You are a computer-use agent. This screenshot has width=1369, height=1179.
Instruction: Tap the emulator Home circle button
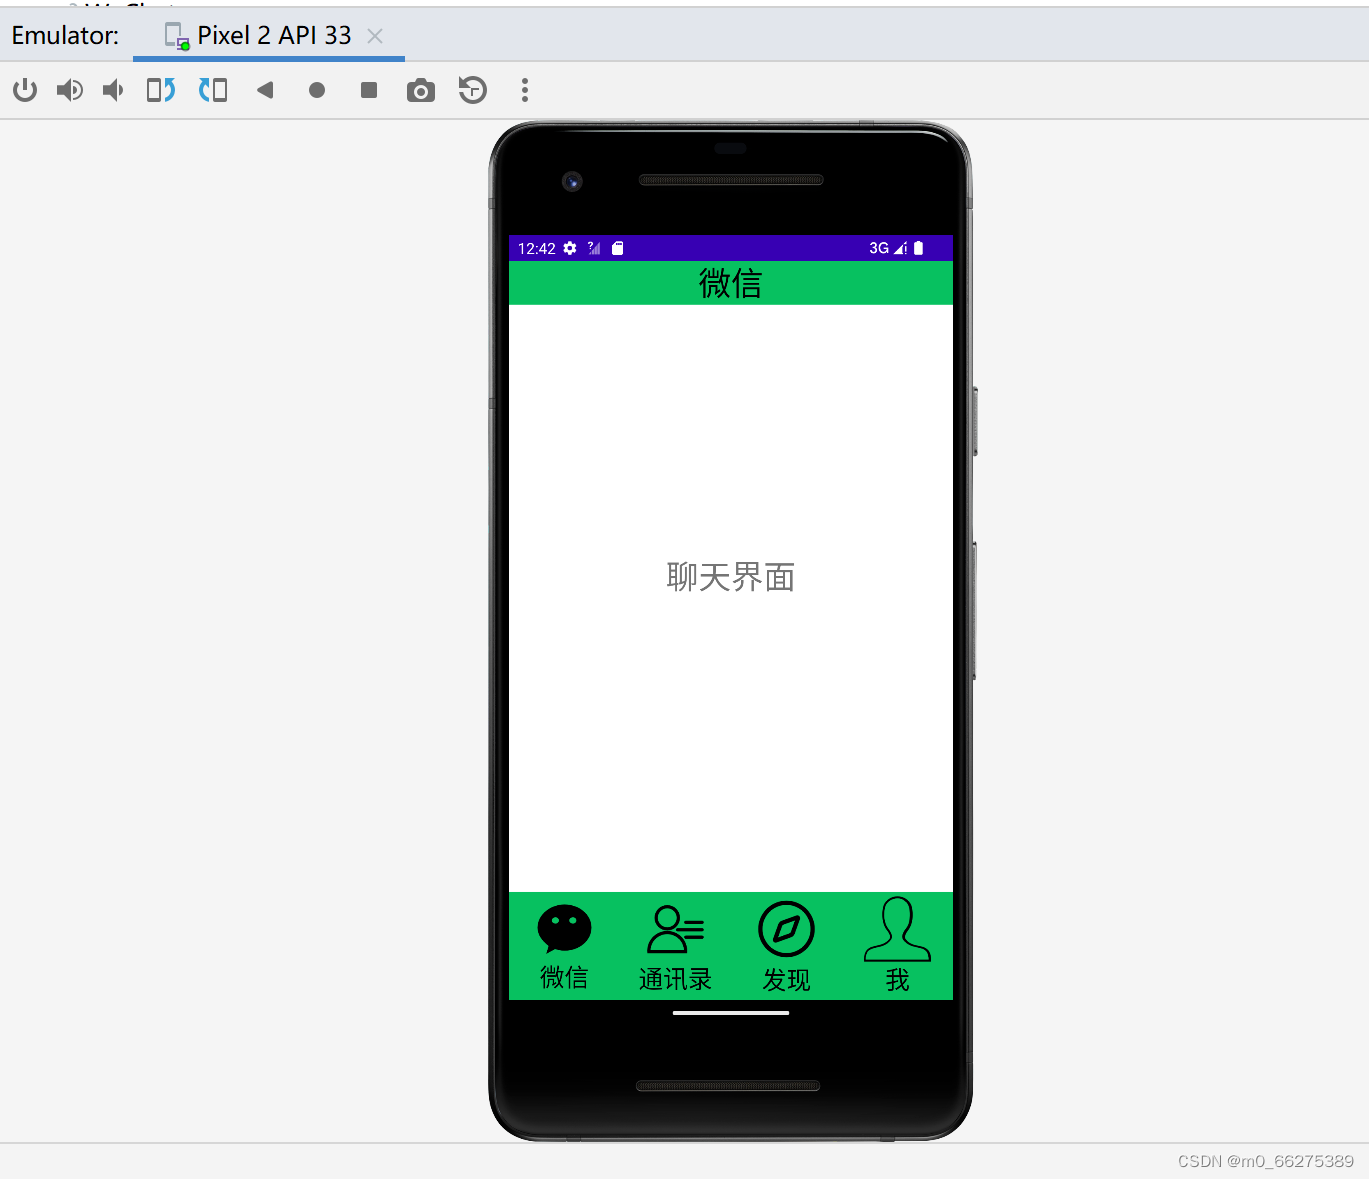tap(317, 90)
